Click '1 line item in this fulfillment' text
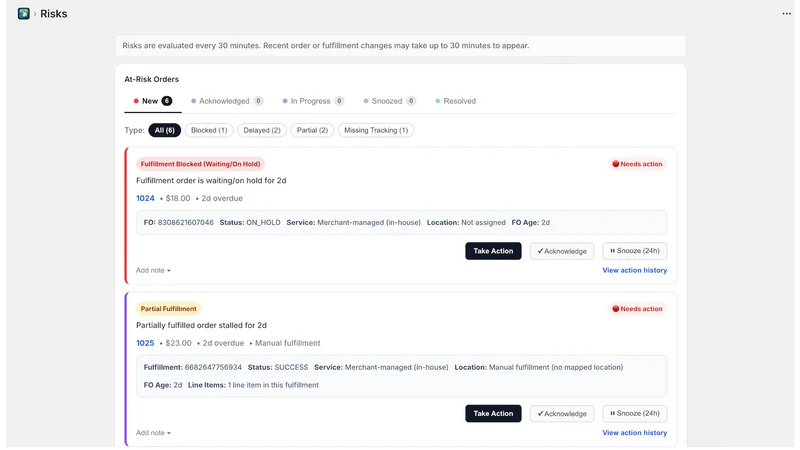The image size is (800, 450). coord(273,385)
